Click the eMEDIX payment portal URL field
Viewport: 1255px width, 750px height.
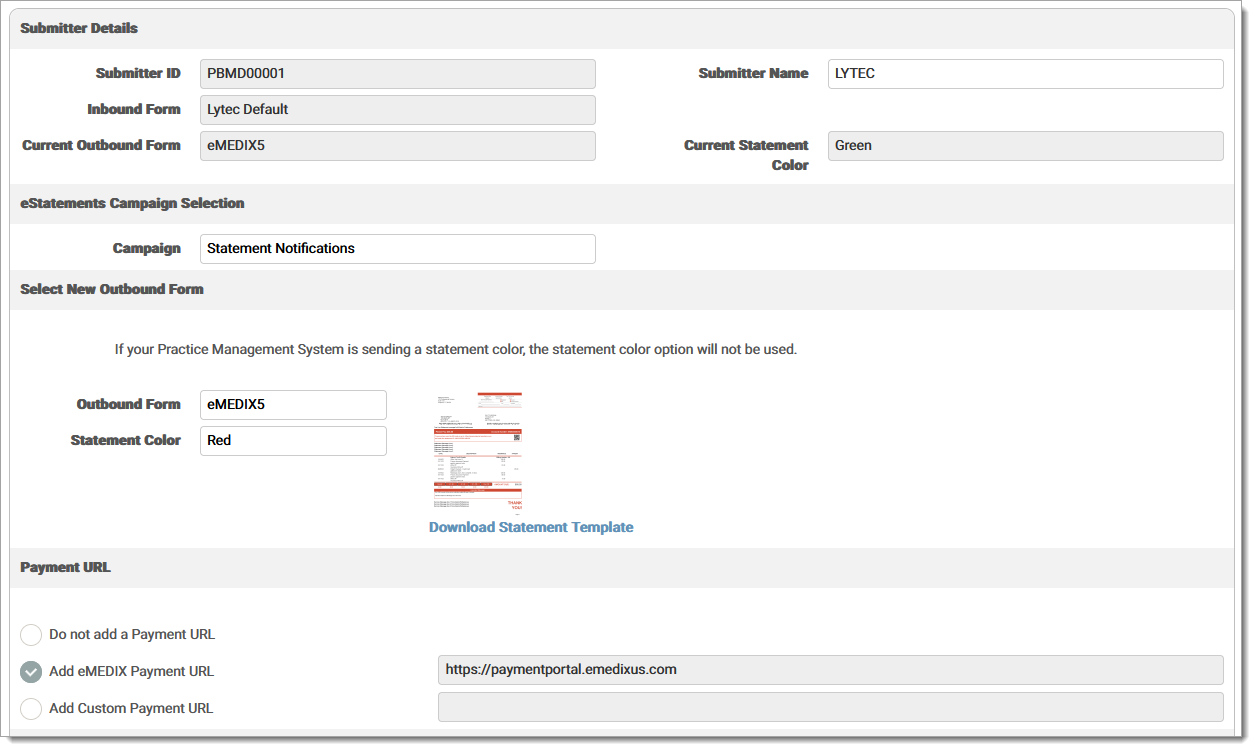tap(830, 670)
